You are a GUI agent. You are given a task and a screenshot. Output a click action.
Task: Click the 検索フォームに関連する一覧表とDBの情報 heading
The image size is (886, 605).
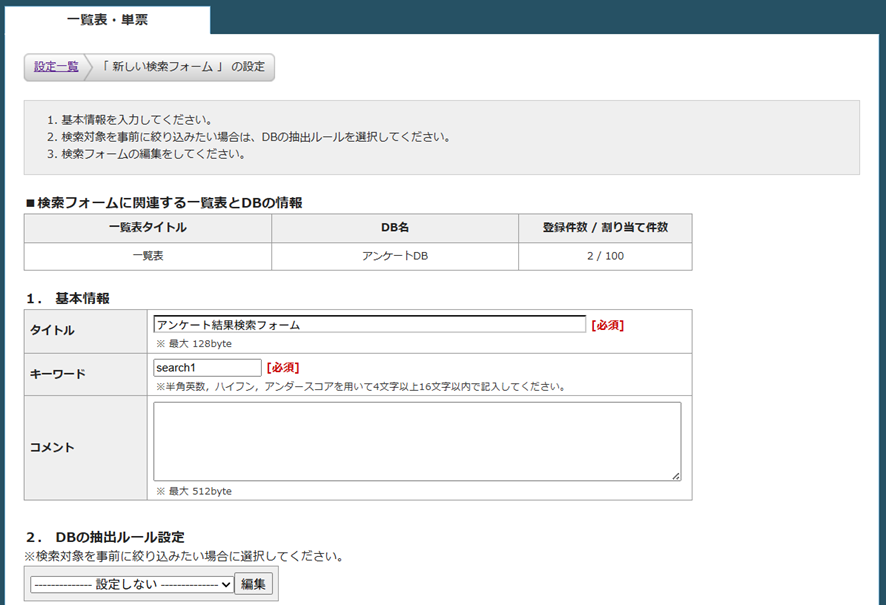click(x=164, y=203)
